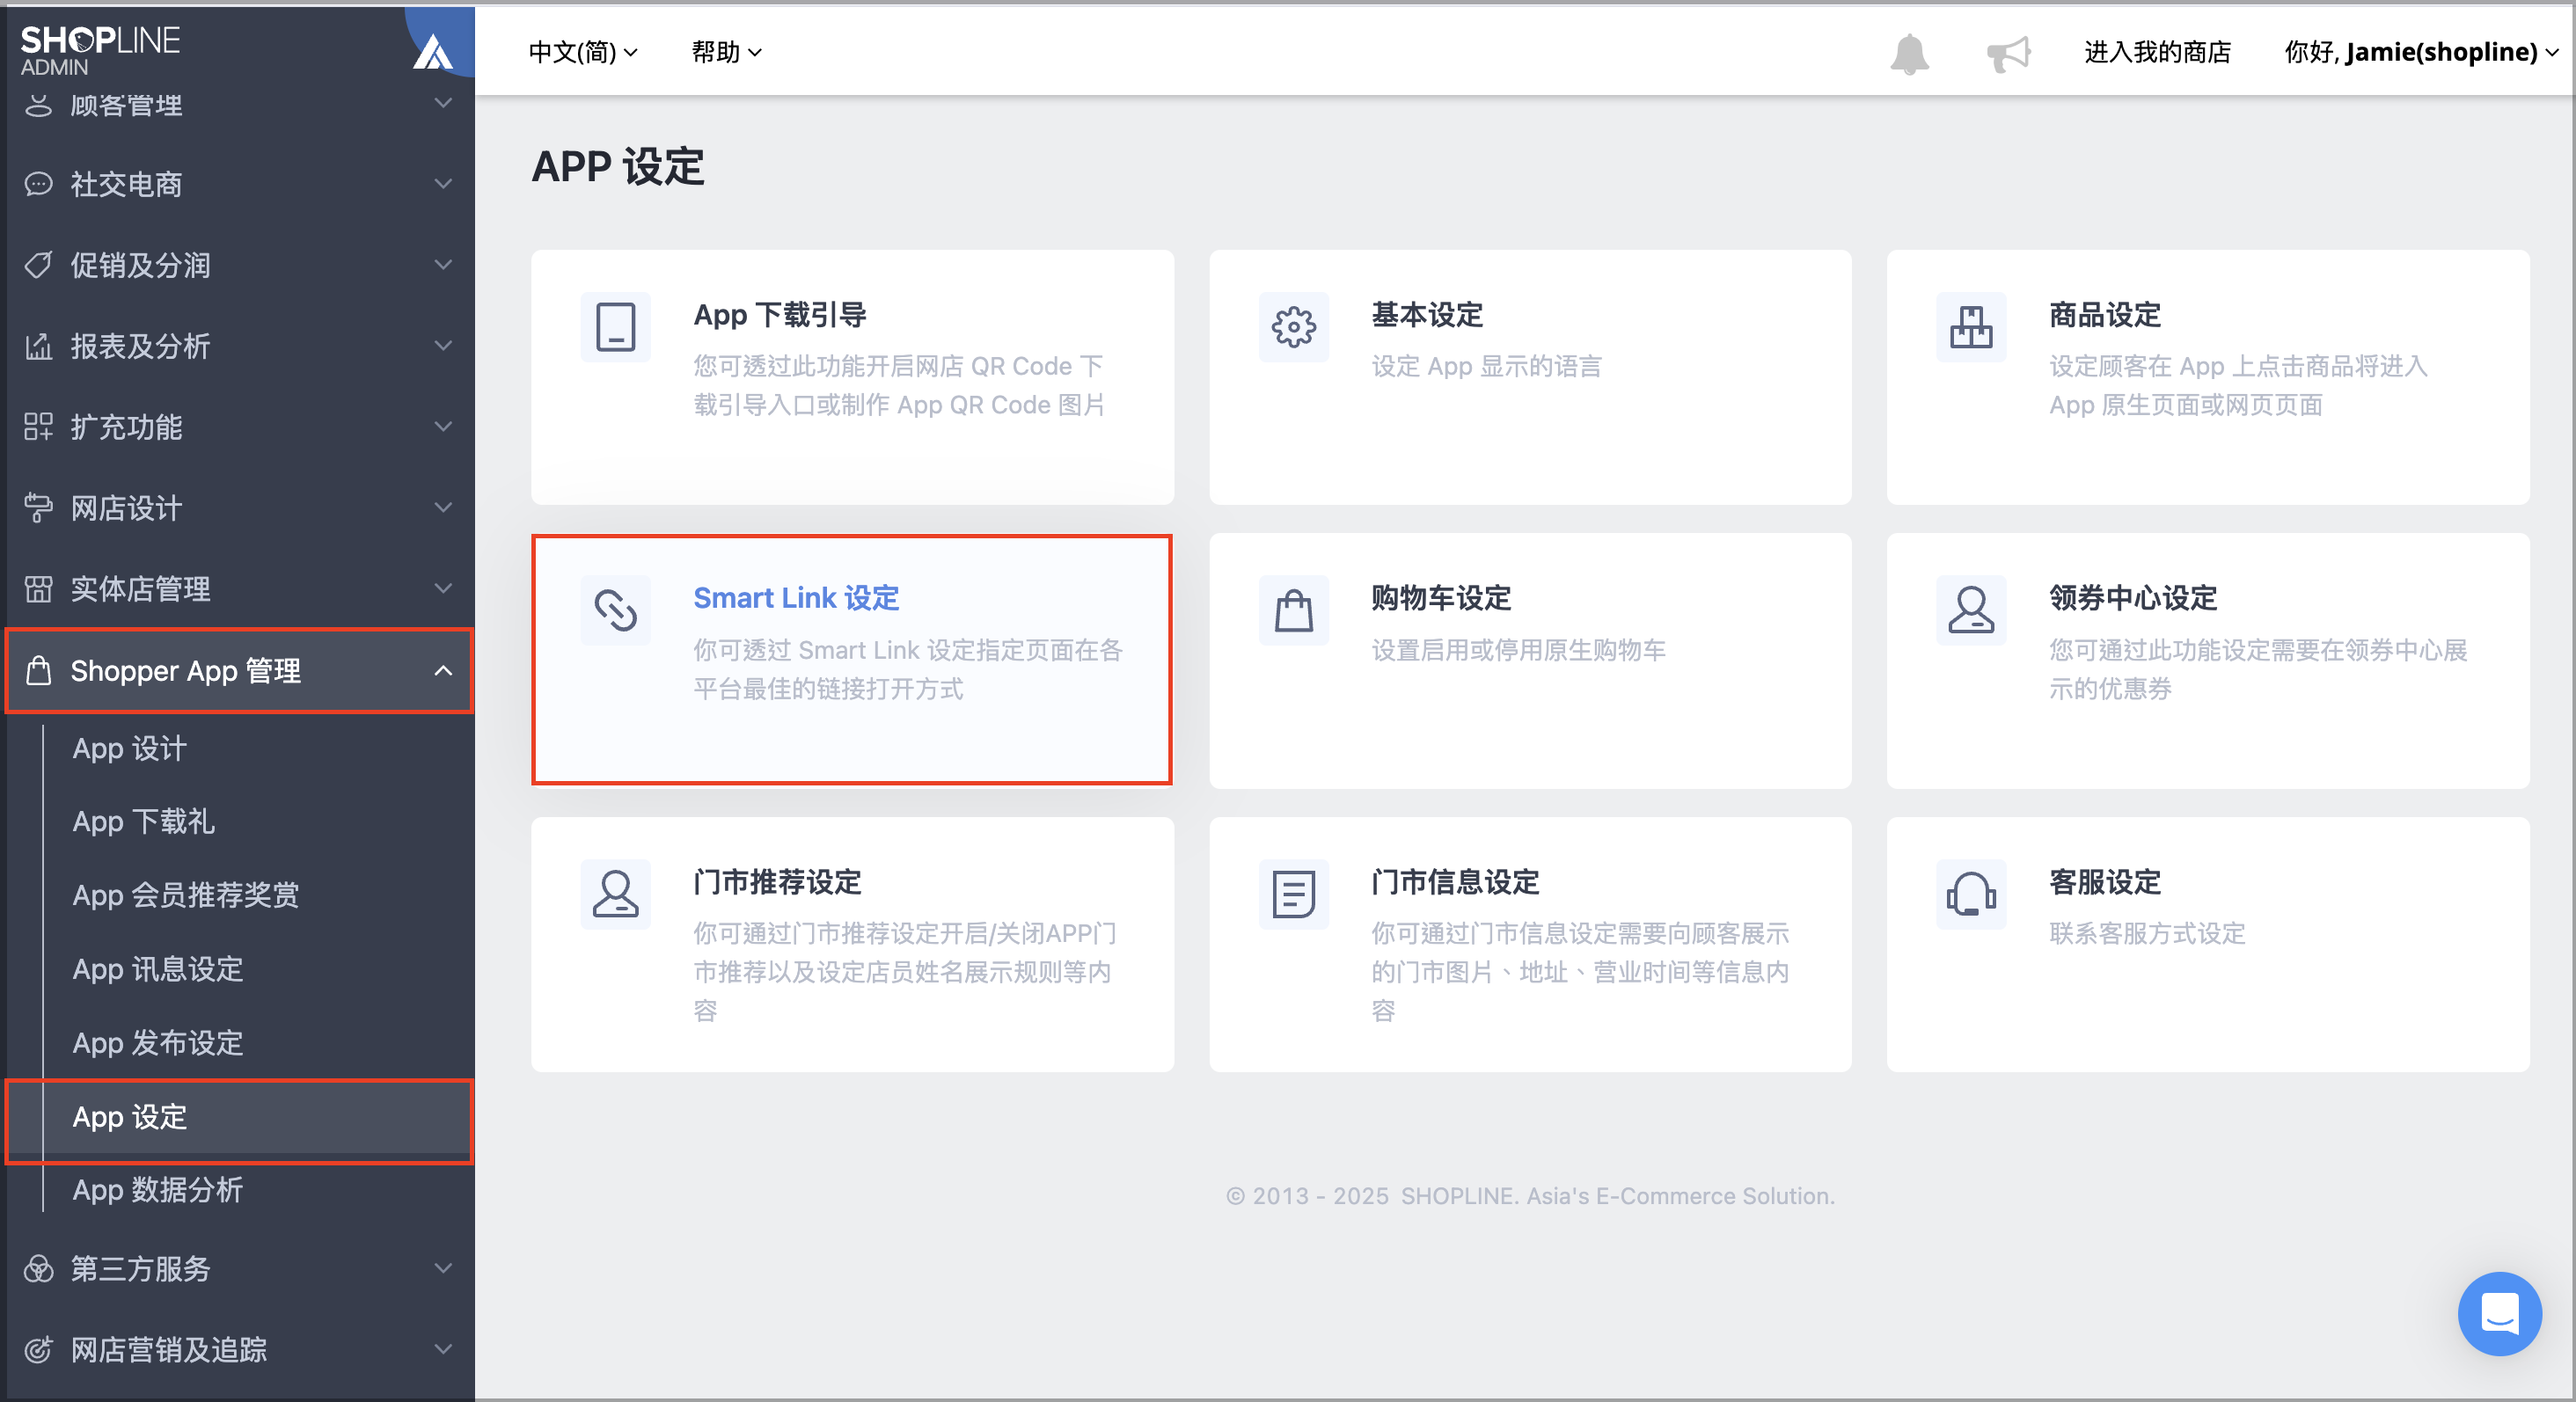Click the megaphone announcements icon
Image resolution: width=2576 pixels, height=1402 pixels.
[2008, 52]
